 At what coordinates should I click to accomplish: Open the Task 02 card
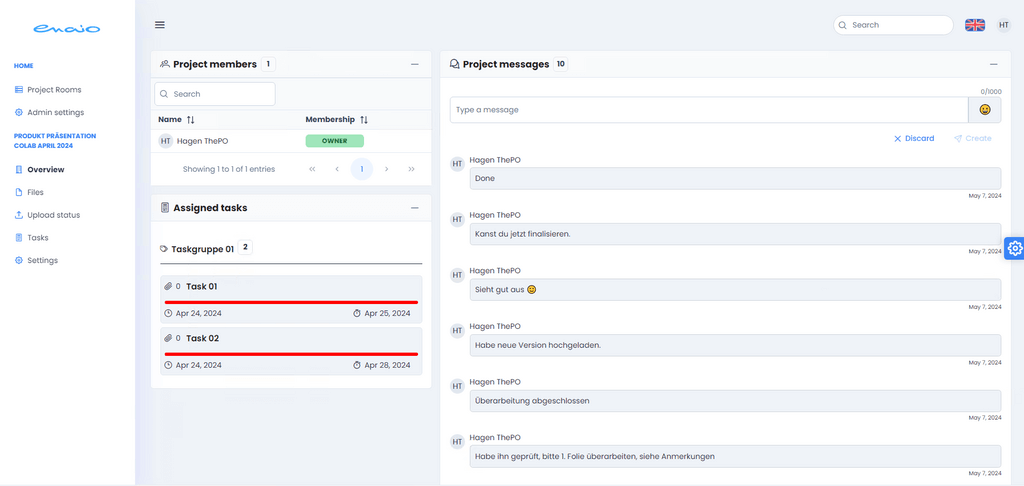click(x=291, y=351)
